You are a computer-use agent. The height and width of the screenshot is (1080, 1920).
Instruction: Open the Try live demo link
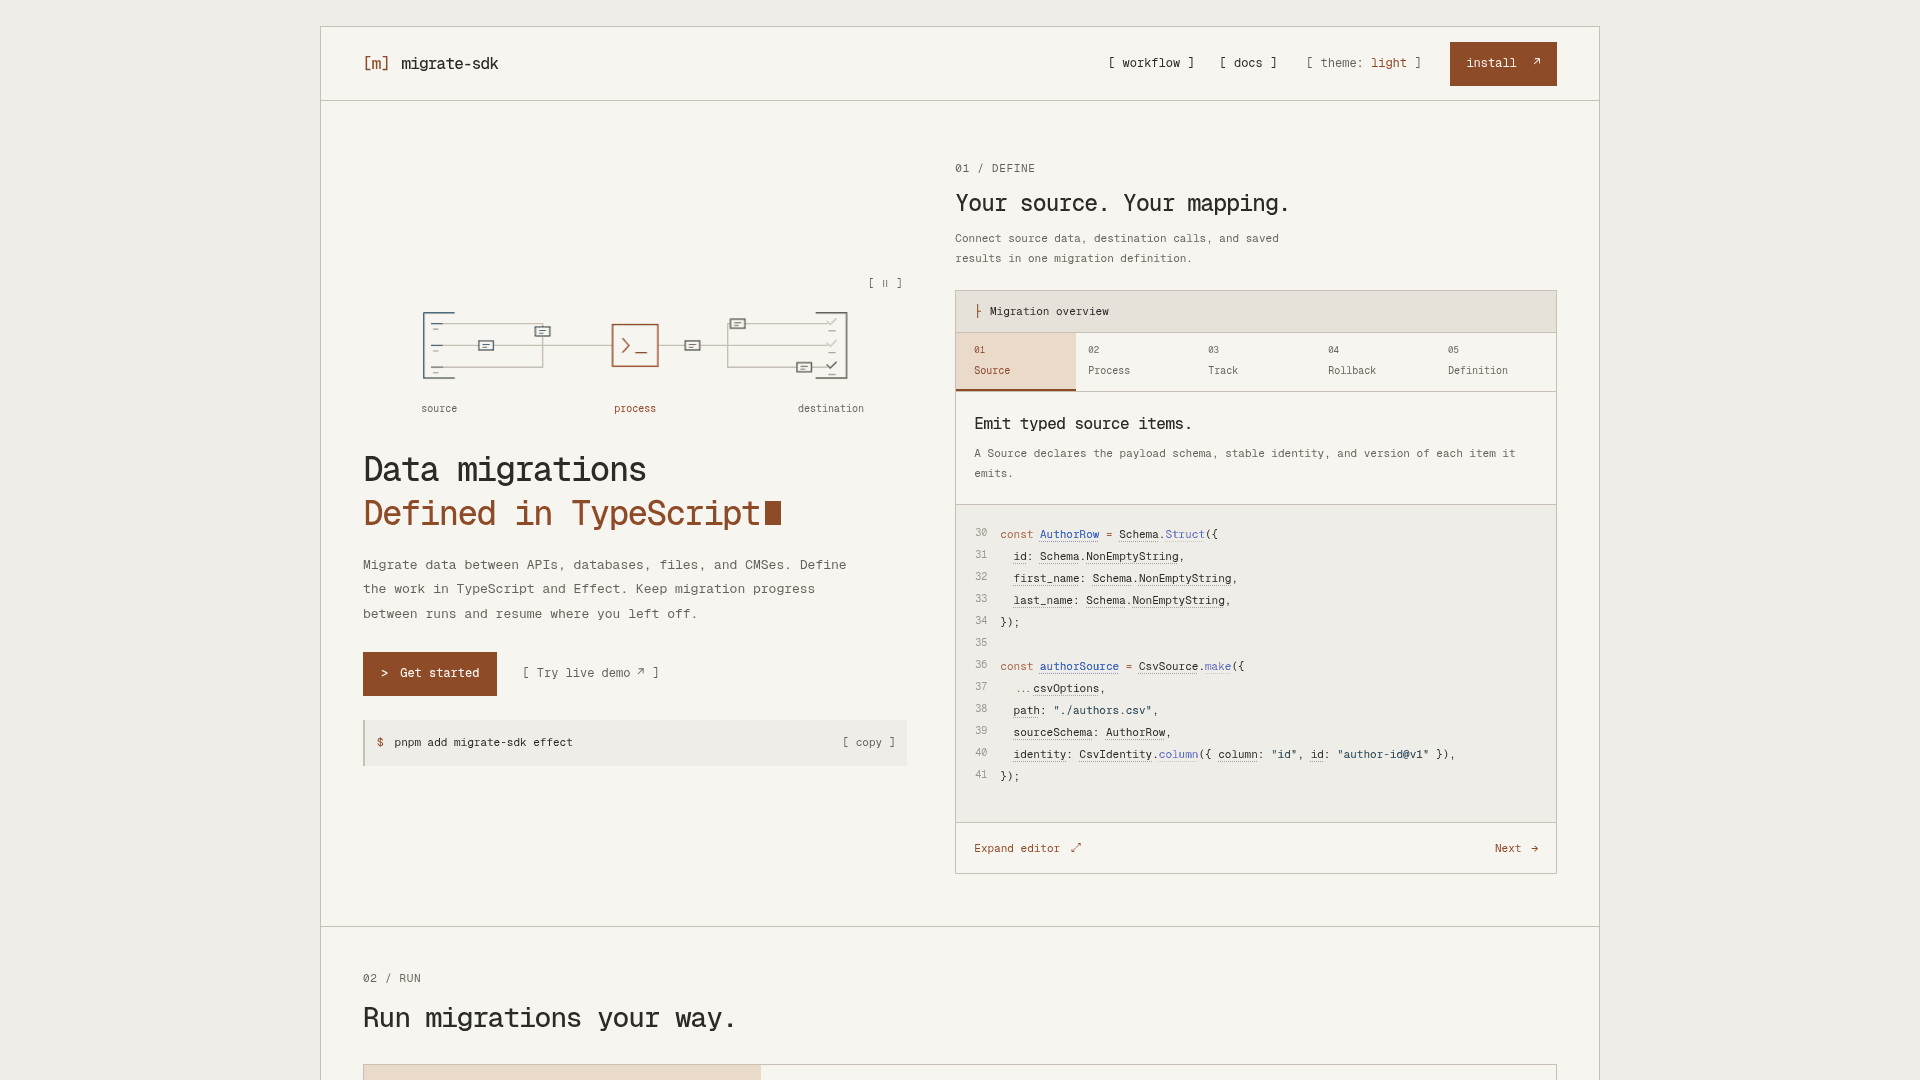(x=591, y=673)
